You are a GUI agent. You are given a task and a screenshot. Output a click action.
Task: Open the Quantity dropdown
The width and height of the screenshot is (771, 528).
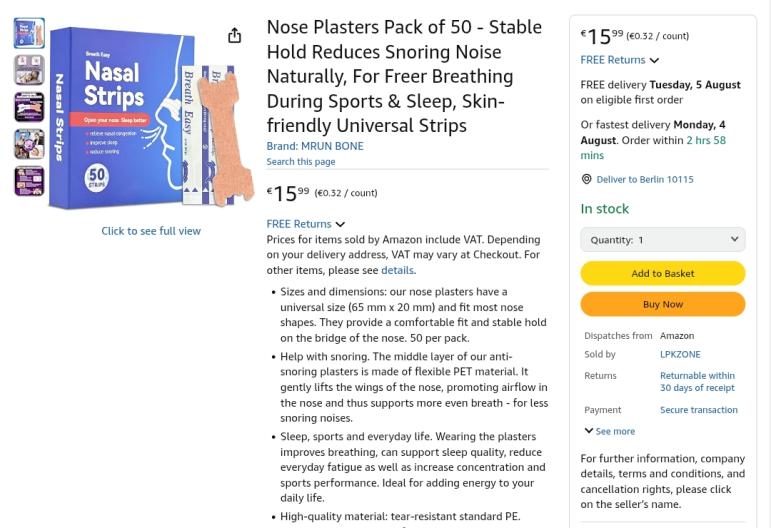click(663, 240)
